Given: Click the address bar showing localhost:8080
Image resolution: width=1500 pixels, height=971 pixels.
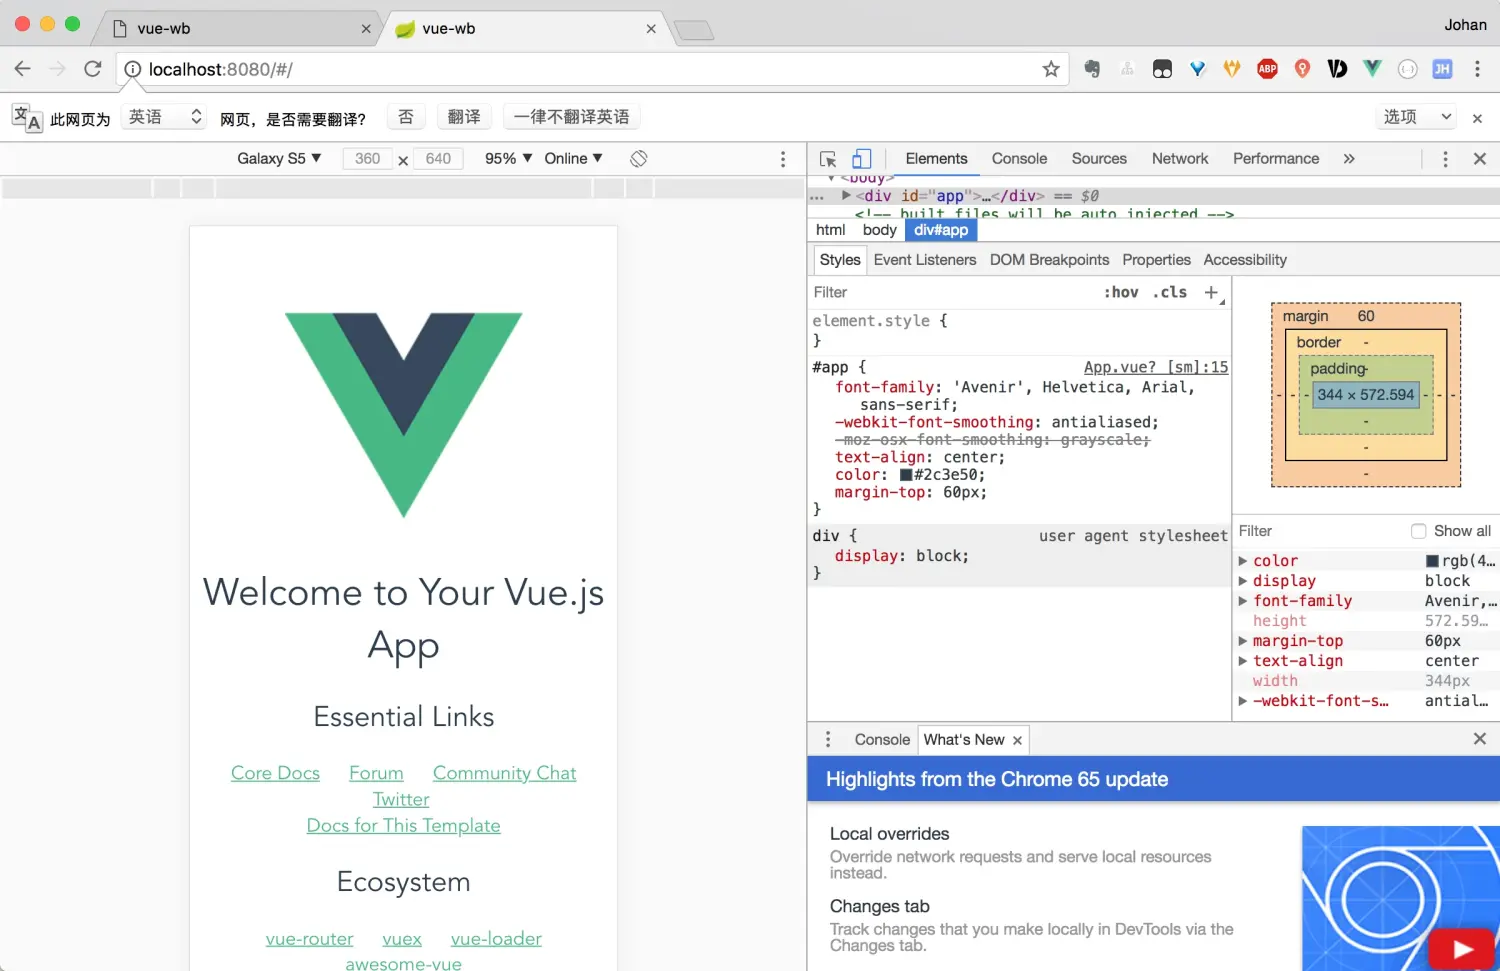Looking at the screenshot, I should tap(590, 69).
